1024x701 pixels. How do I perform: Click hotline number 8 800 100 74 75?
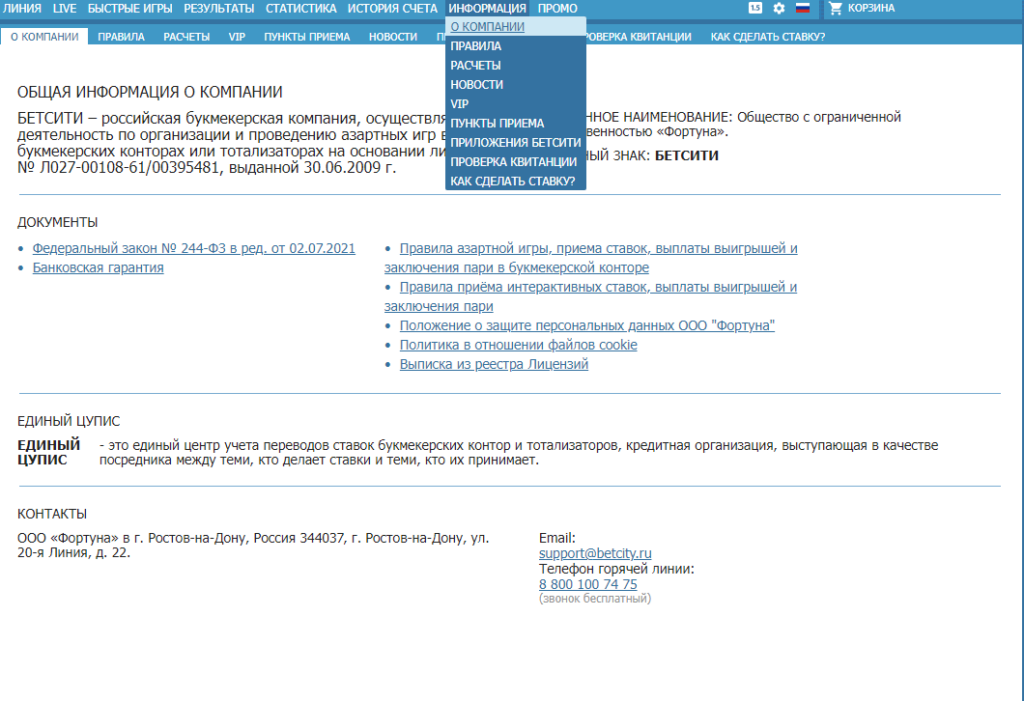(x=588, y=584)
